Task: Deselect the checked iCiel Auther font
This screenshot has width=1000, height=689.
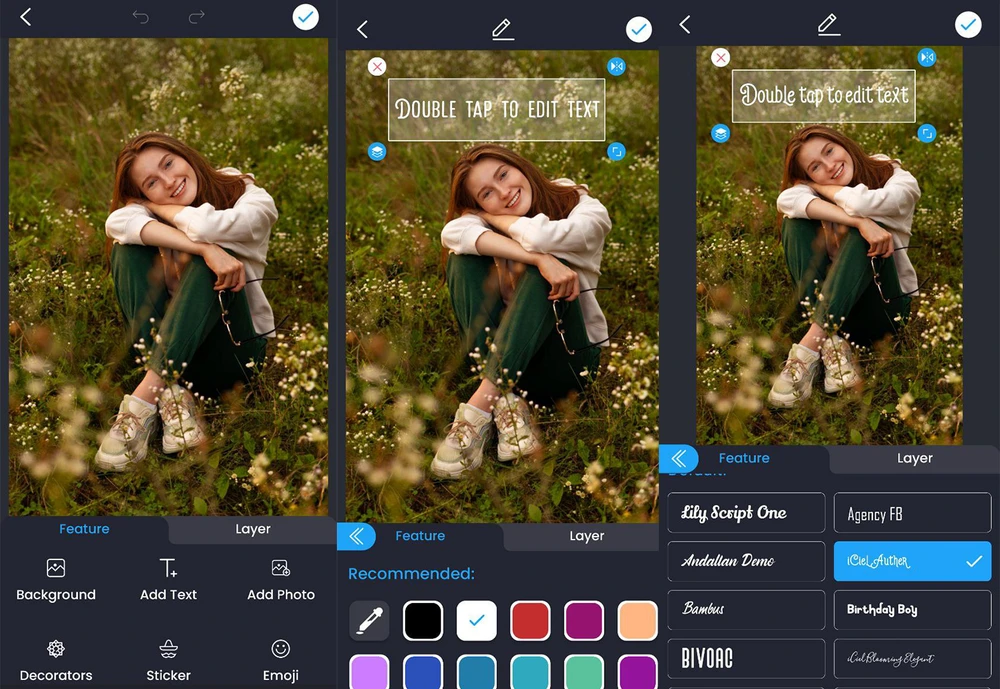Action: [x=912, y=562]
